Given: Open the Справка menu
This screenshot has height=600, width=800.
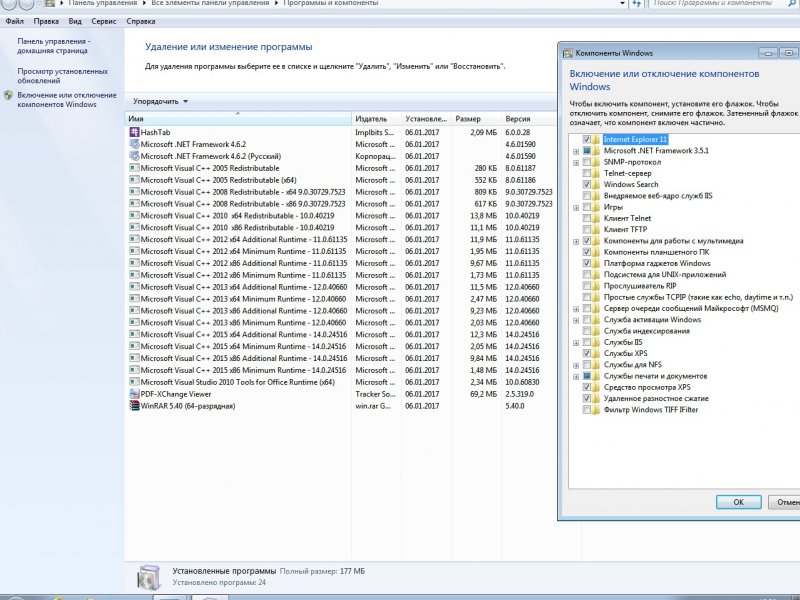Looking at the screenshot, I should (140, 21).
